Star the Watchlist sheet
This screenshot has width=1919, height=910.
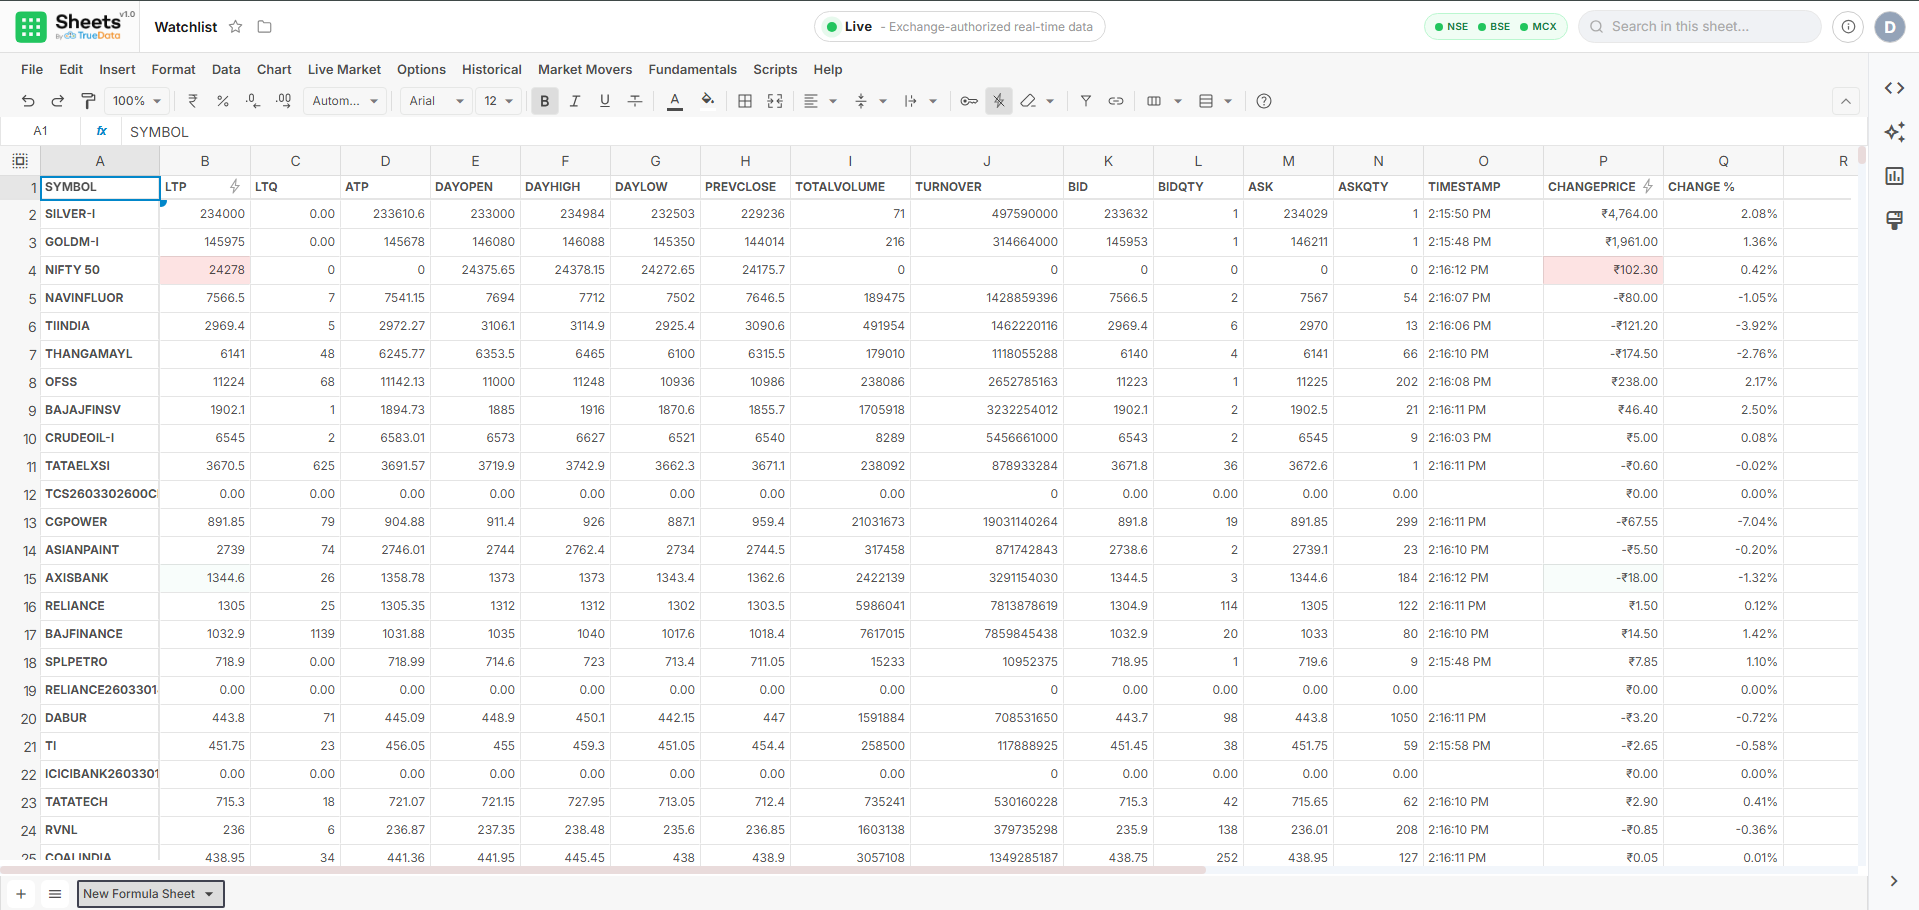click(x=236, y=27)
